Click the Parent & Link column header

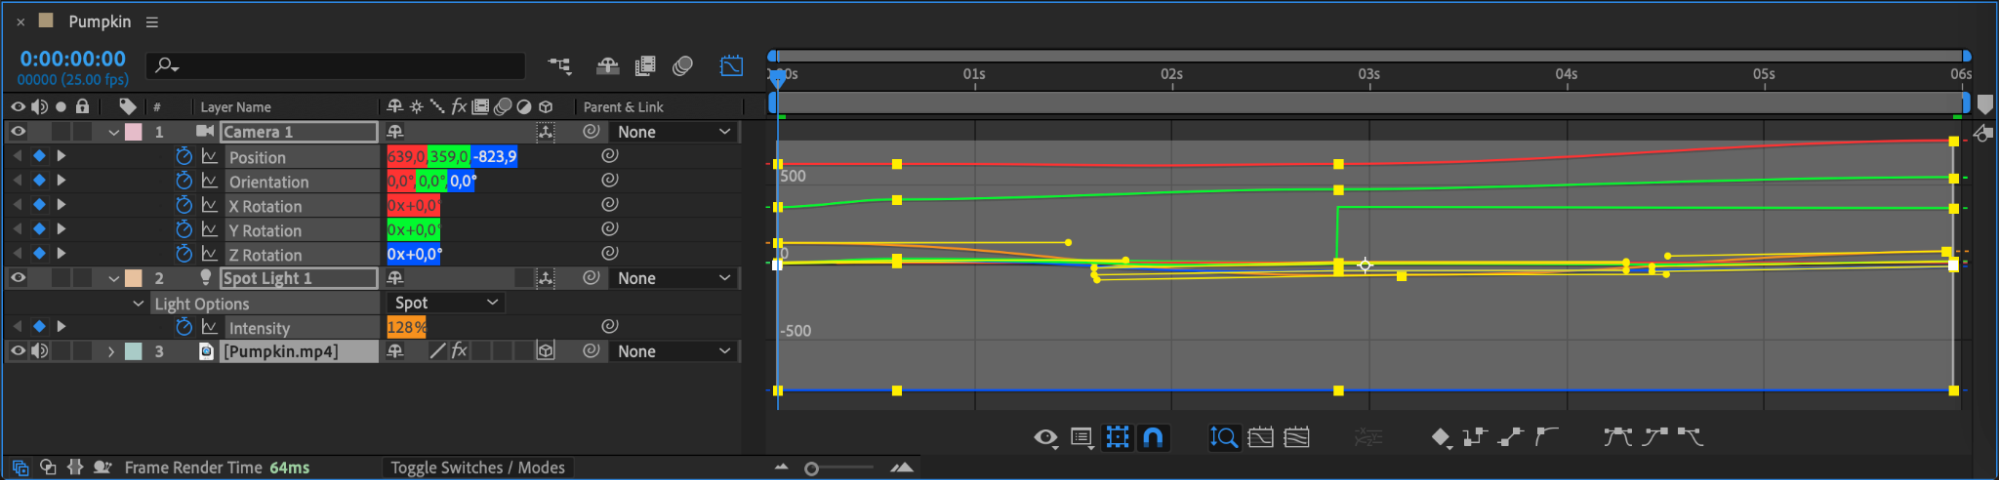point(623,107)
